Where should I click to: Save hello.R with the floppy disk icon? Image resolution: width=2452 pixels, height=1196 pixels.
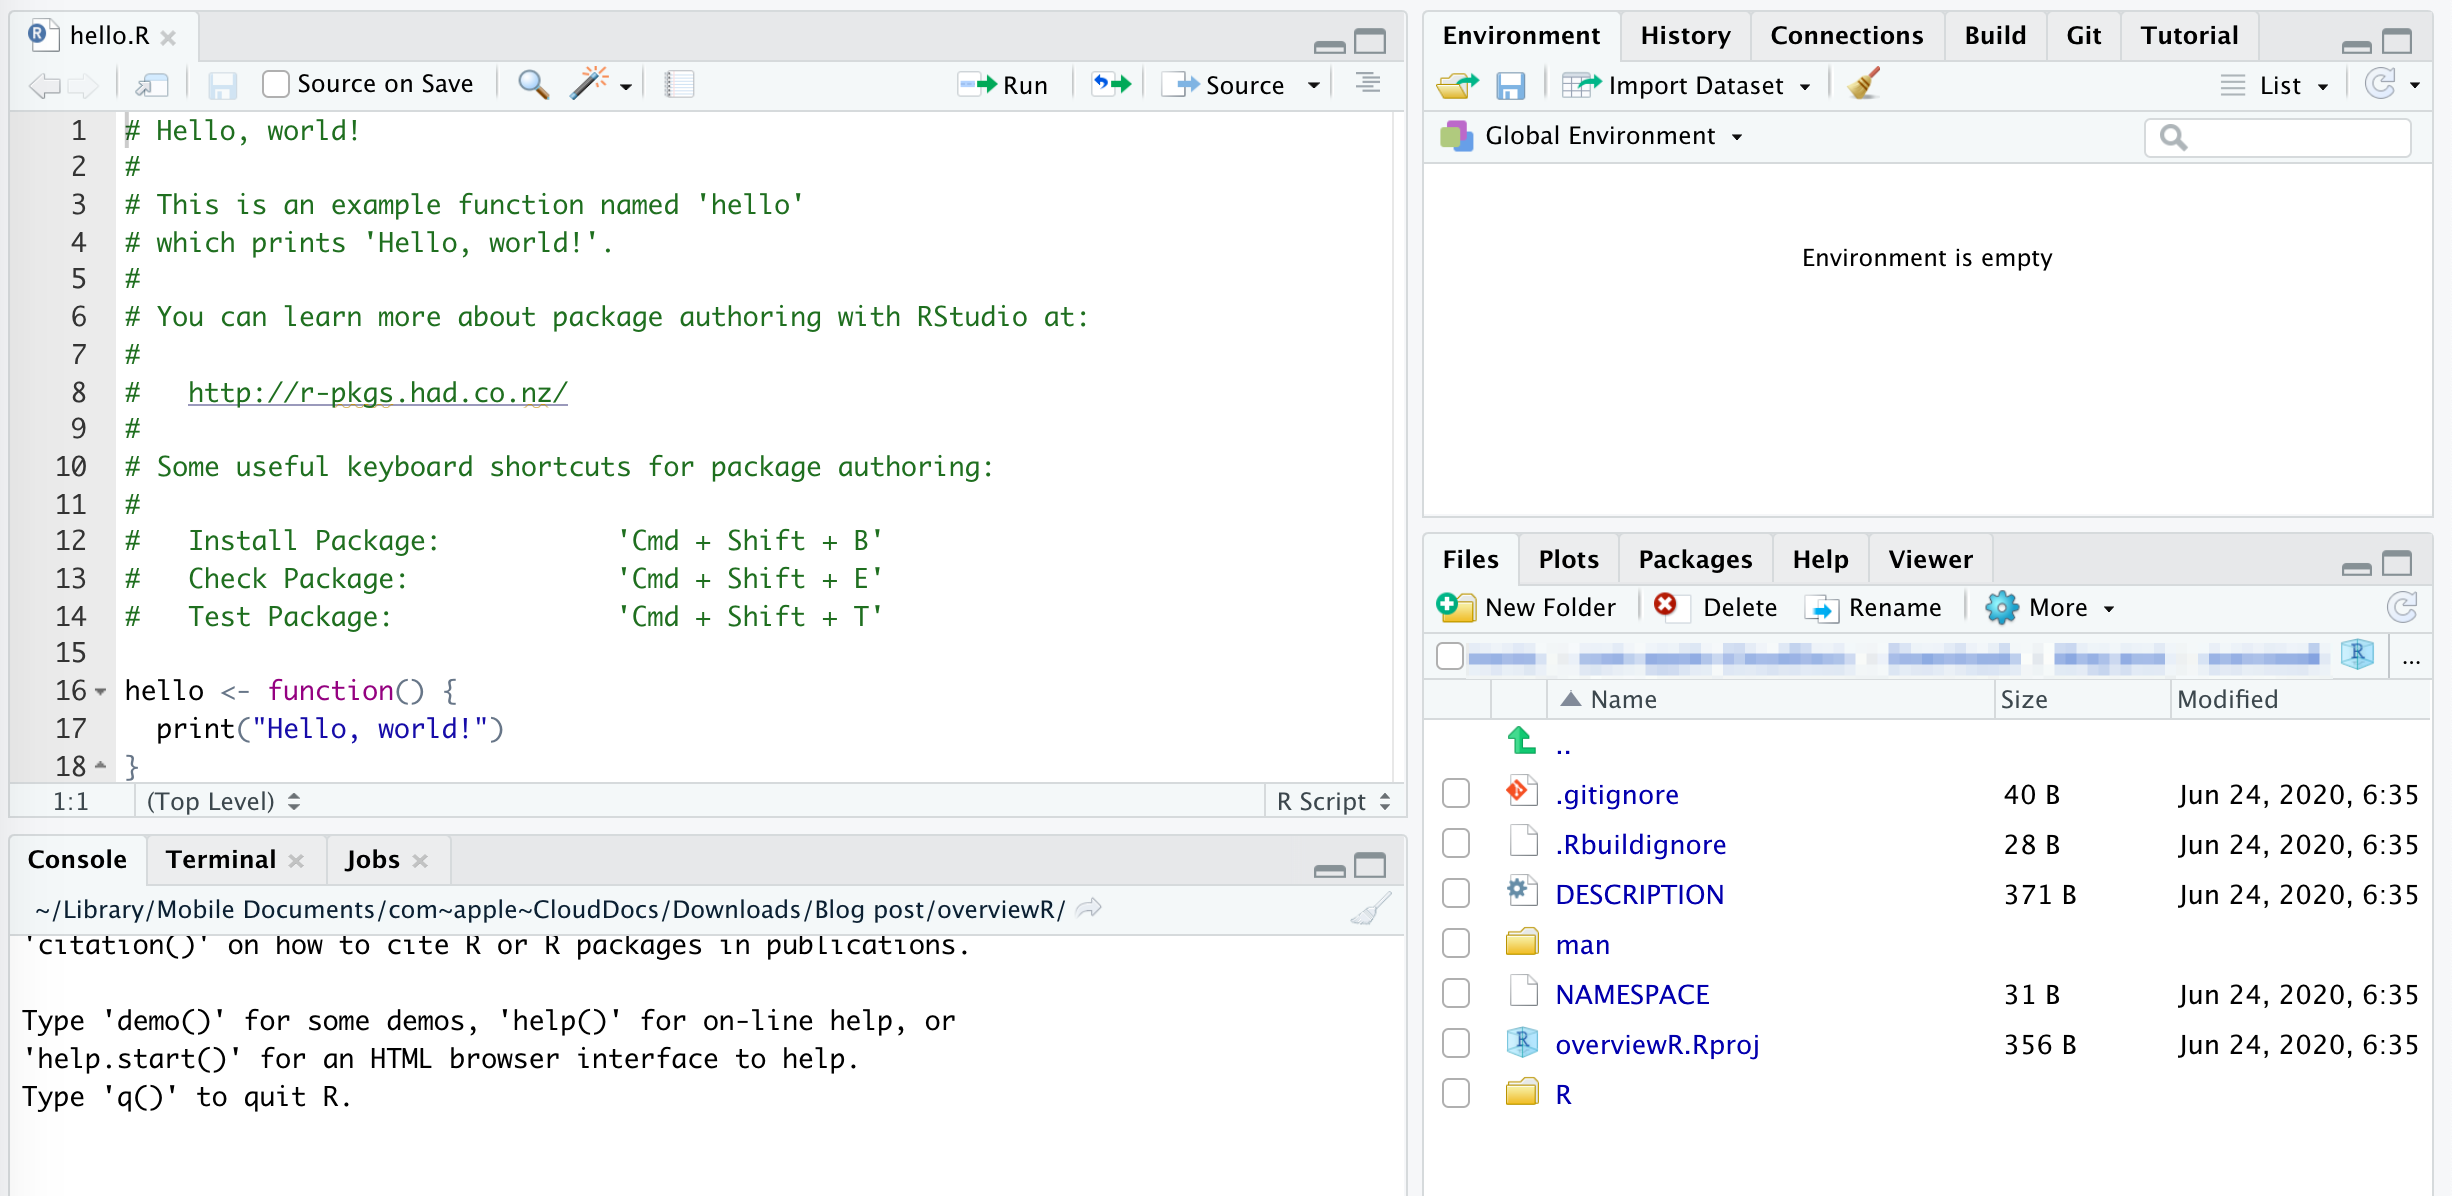point(222,86)
